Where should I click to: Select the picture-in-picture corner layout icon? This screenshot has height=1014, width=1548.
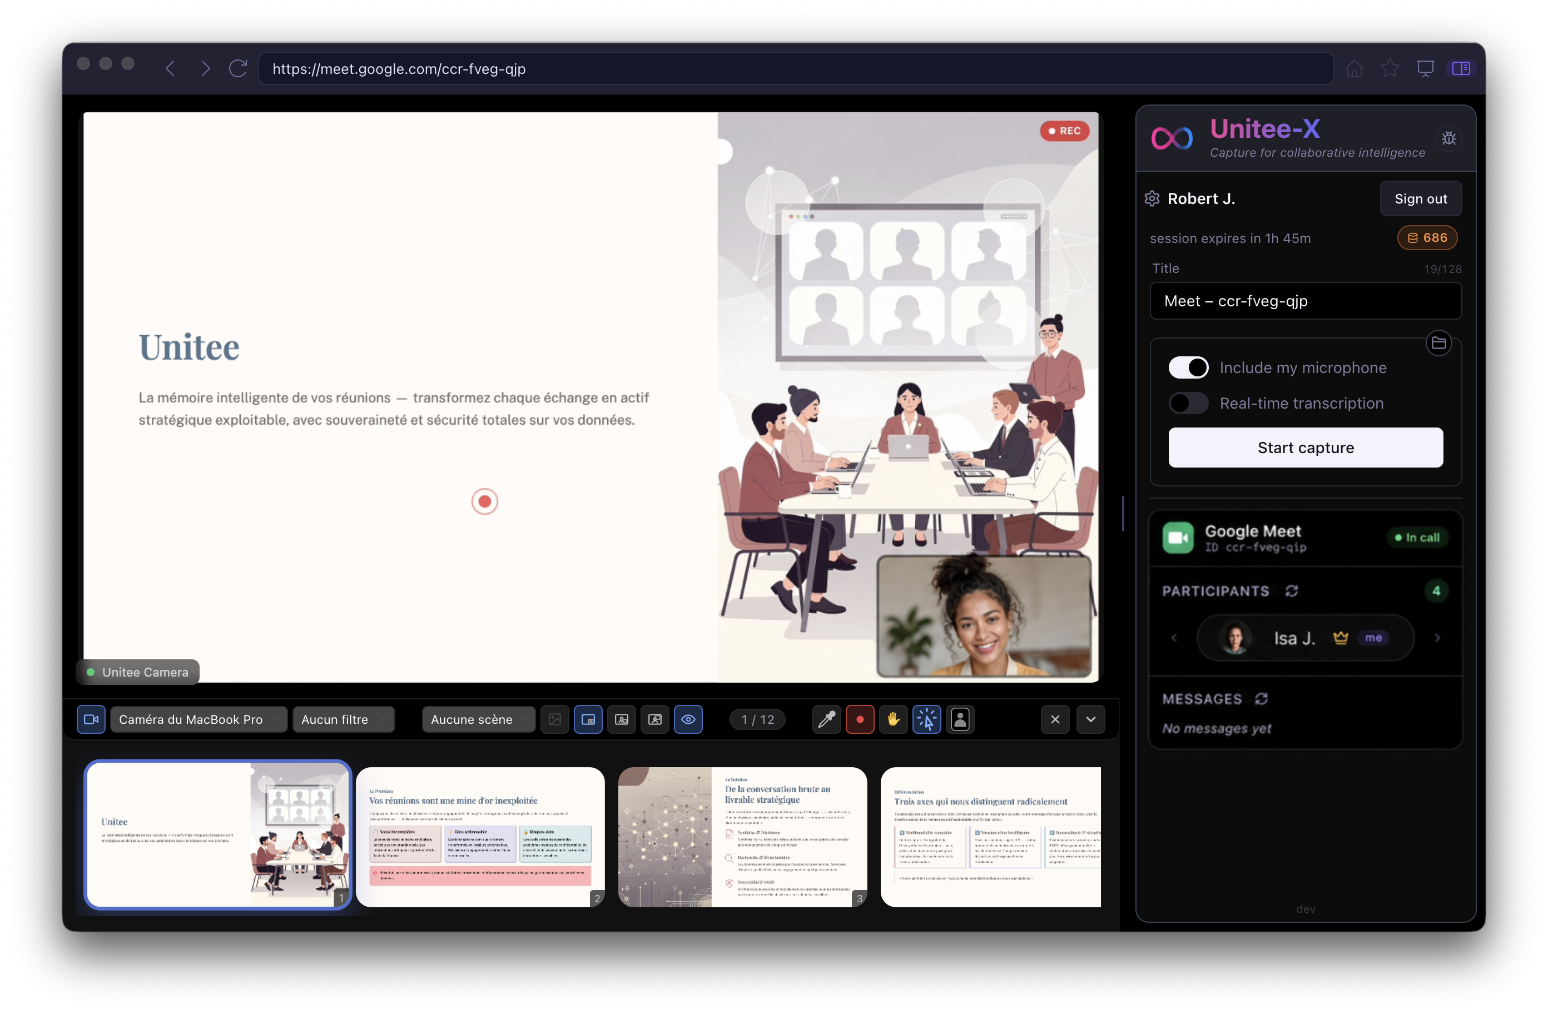tap(588, 719)
